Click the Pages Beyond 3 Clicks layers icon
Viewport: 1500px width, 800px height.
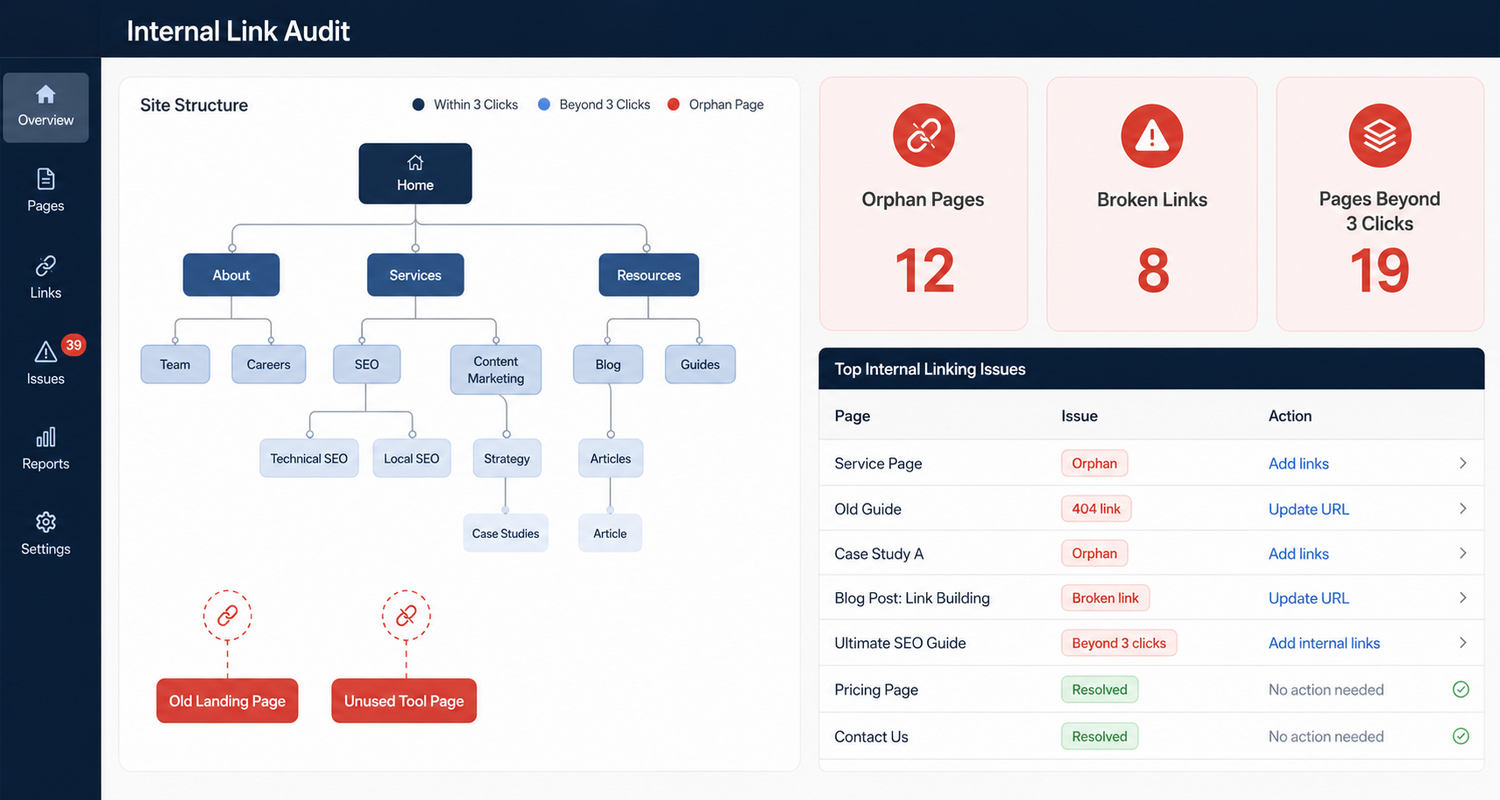tap(1380, 136)
